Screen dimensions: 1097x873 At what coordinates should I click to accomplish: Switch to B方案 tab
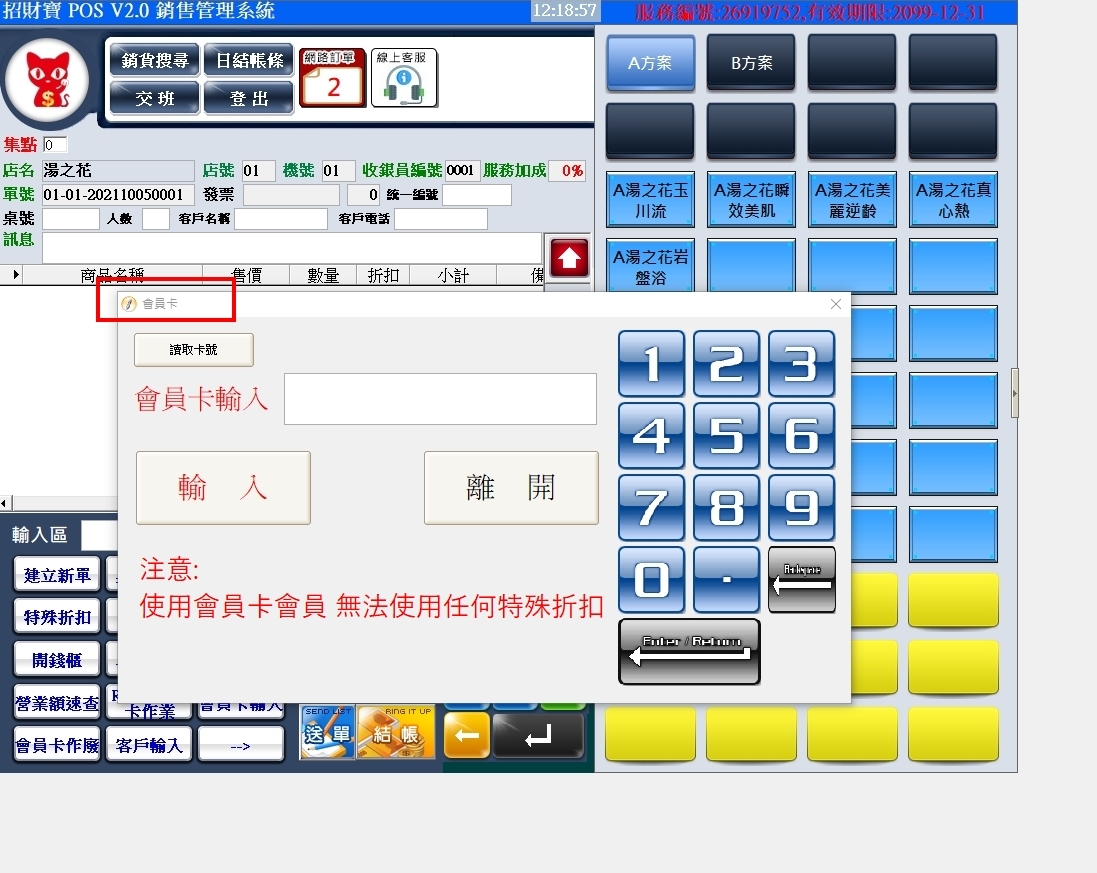pos(751,63)
